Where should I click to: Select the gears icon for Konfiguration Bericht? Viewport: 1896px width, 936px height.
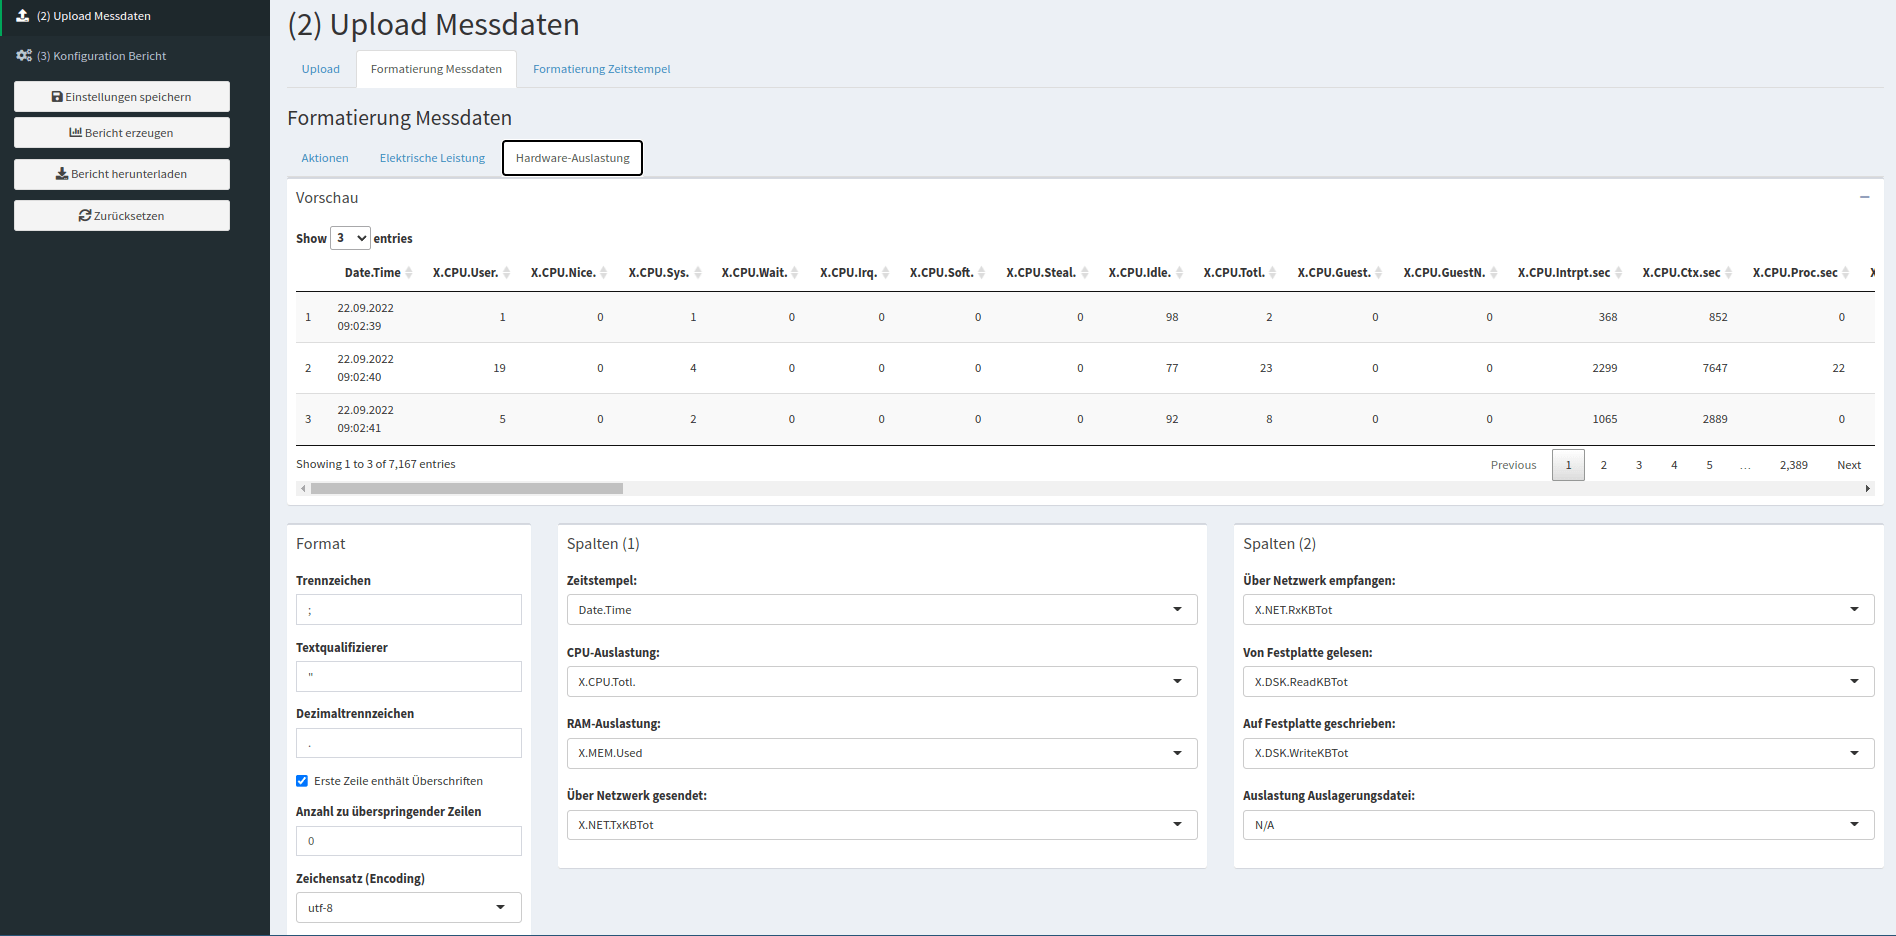pyautogui.click(x=24, y=55)
